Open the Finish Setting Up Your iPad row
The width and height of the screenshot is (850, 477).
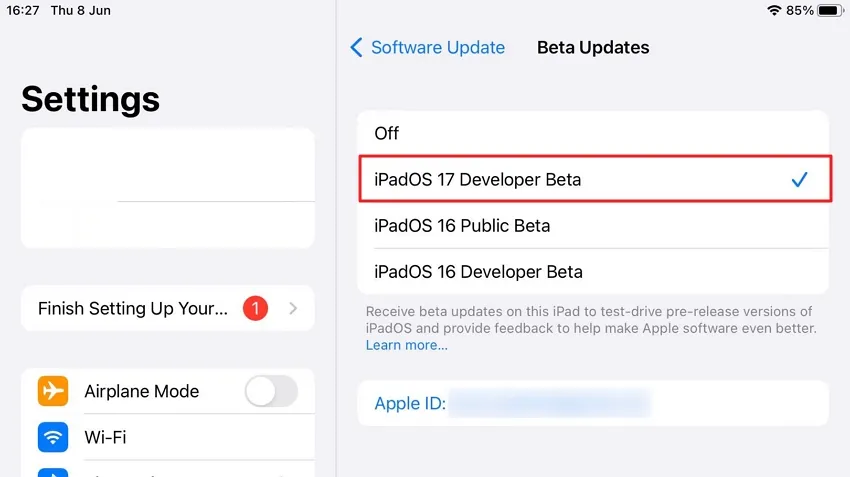pyautogui.click(x=133, y=308)
